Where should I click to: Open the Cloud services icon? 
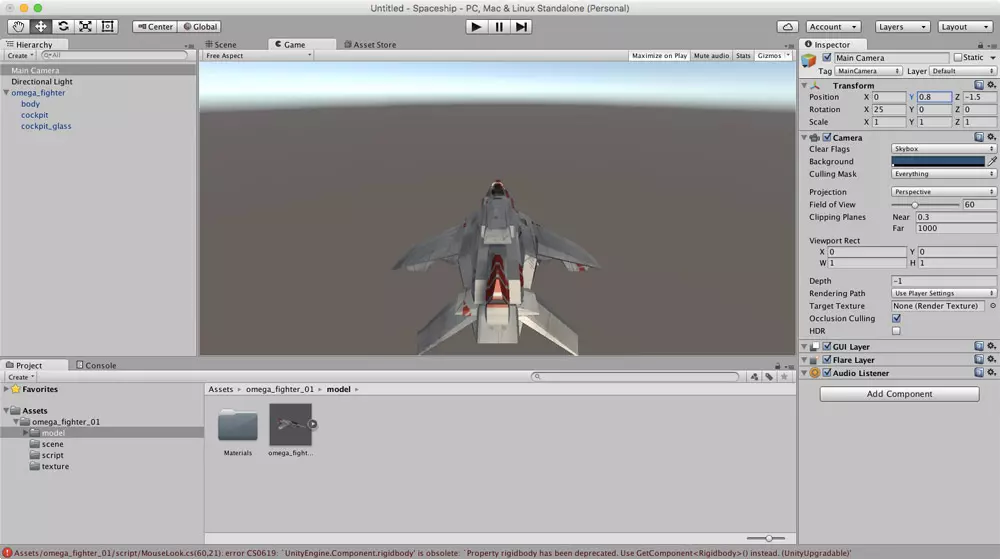(x=788, y=27)
